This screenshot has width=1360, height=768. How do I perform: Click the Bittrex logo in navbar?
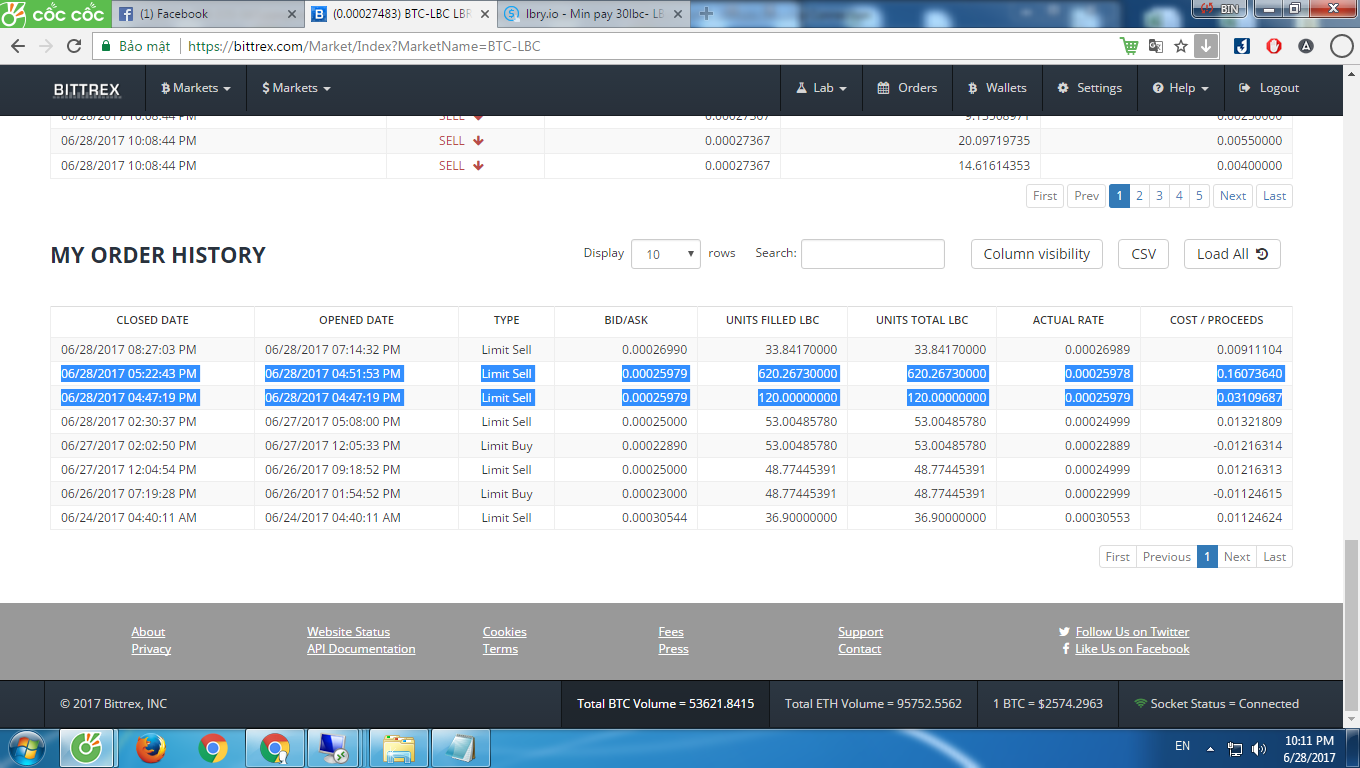pyautogui.click(x=87, y=89)
